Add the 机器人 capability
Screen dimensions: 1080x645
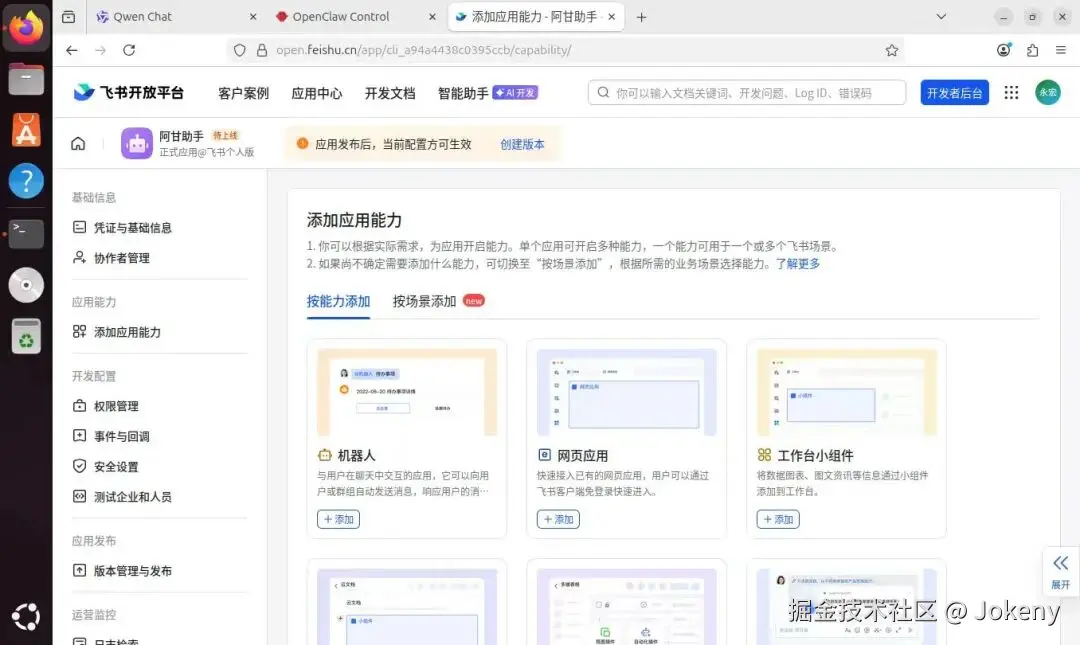click(338, 519)
